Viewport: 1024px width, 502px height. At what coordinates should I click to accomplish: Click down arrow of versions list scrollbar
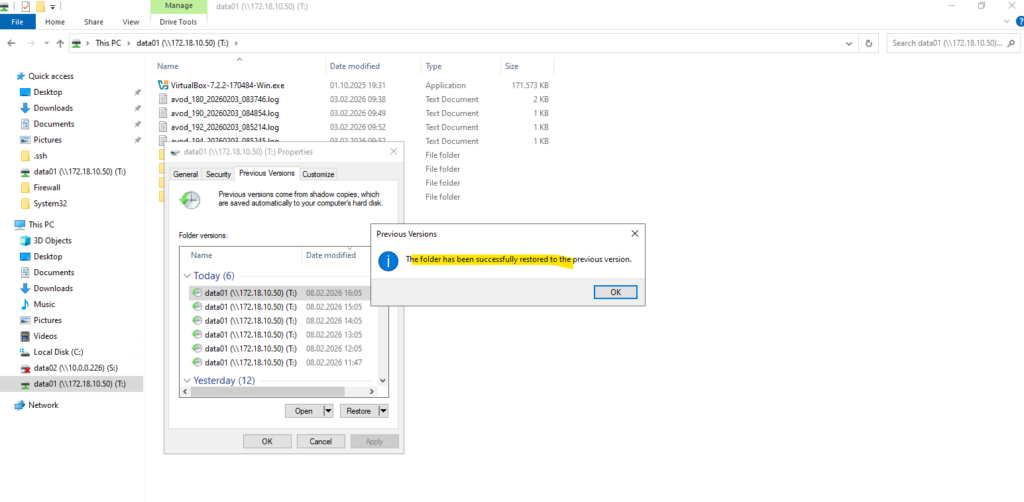383,381
